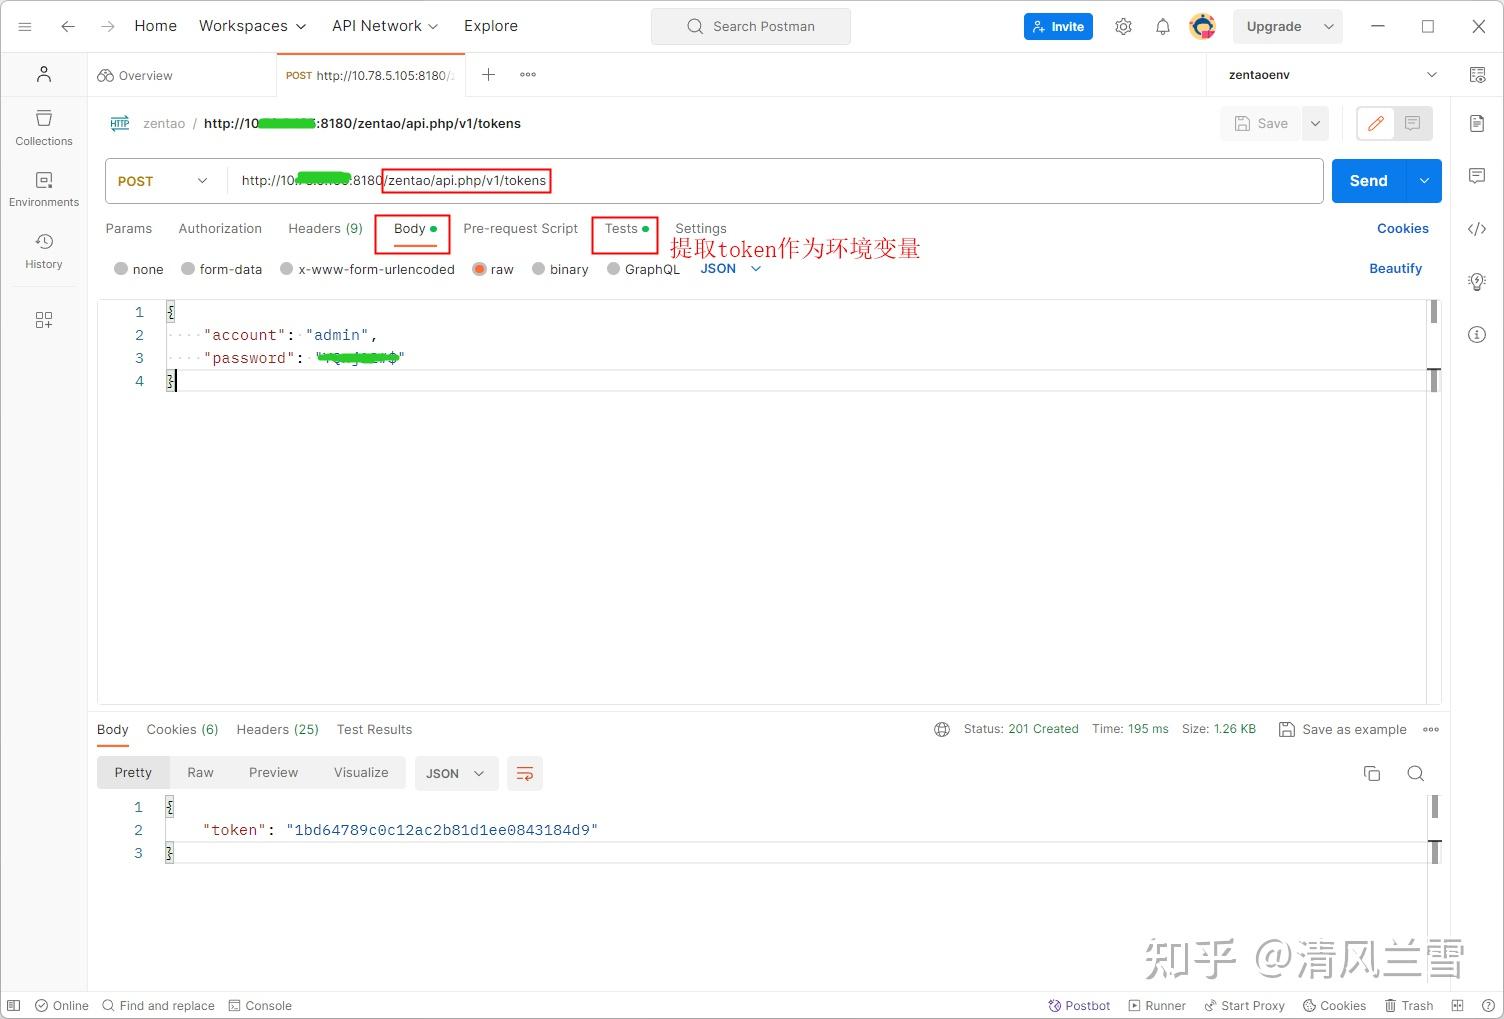This screenshot has height=1019, width=1504.
Task: Open the environment quick look icon
Action: 1477,75
